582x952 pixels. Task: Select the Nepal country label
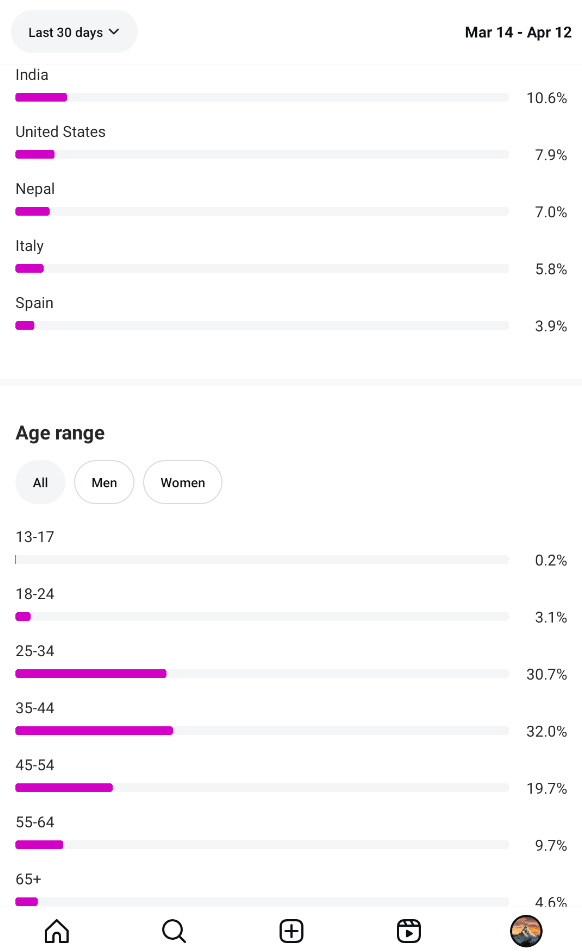pyautogui.click(x=35, y=189)
